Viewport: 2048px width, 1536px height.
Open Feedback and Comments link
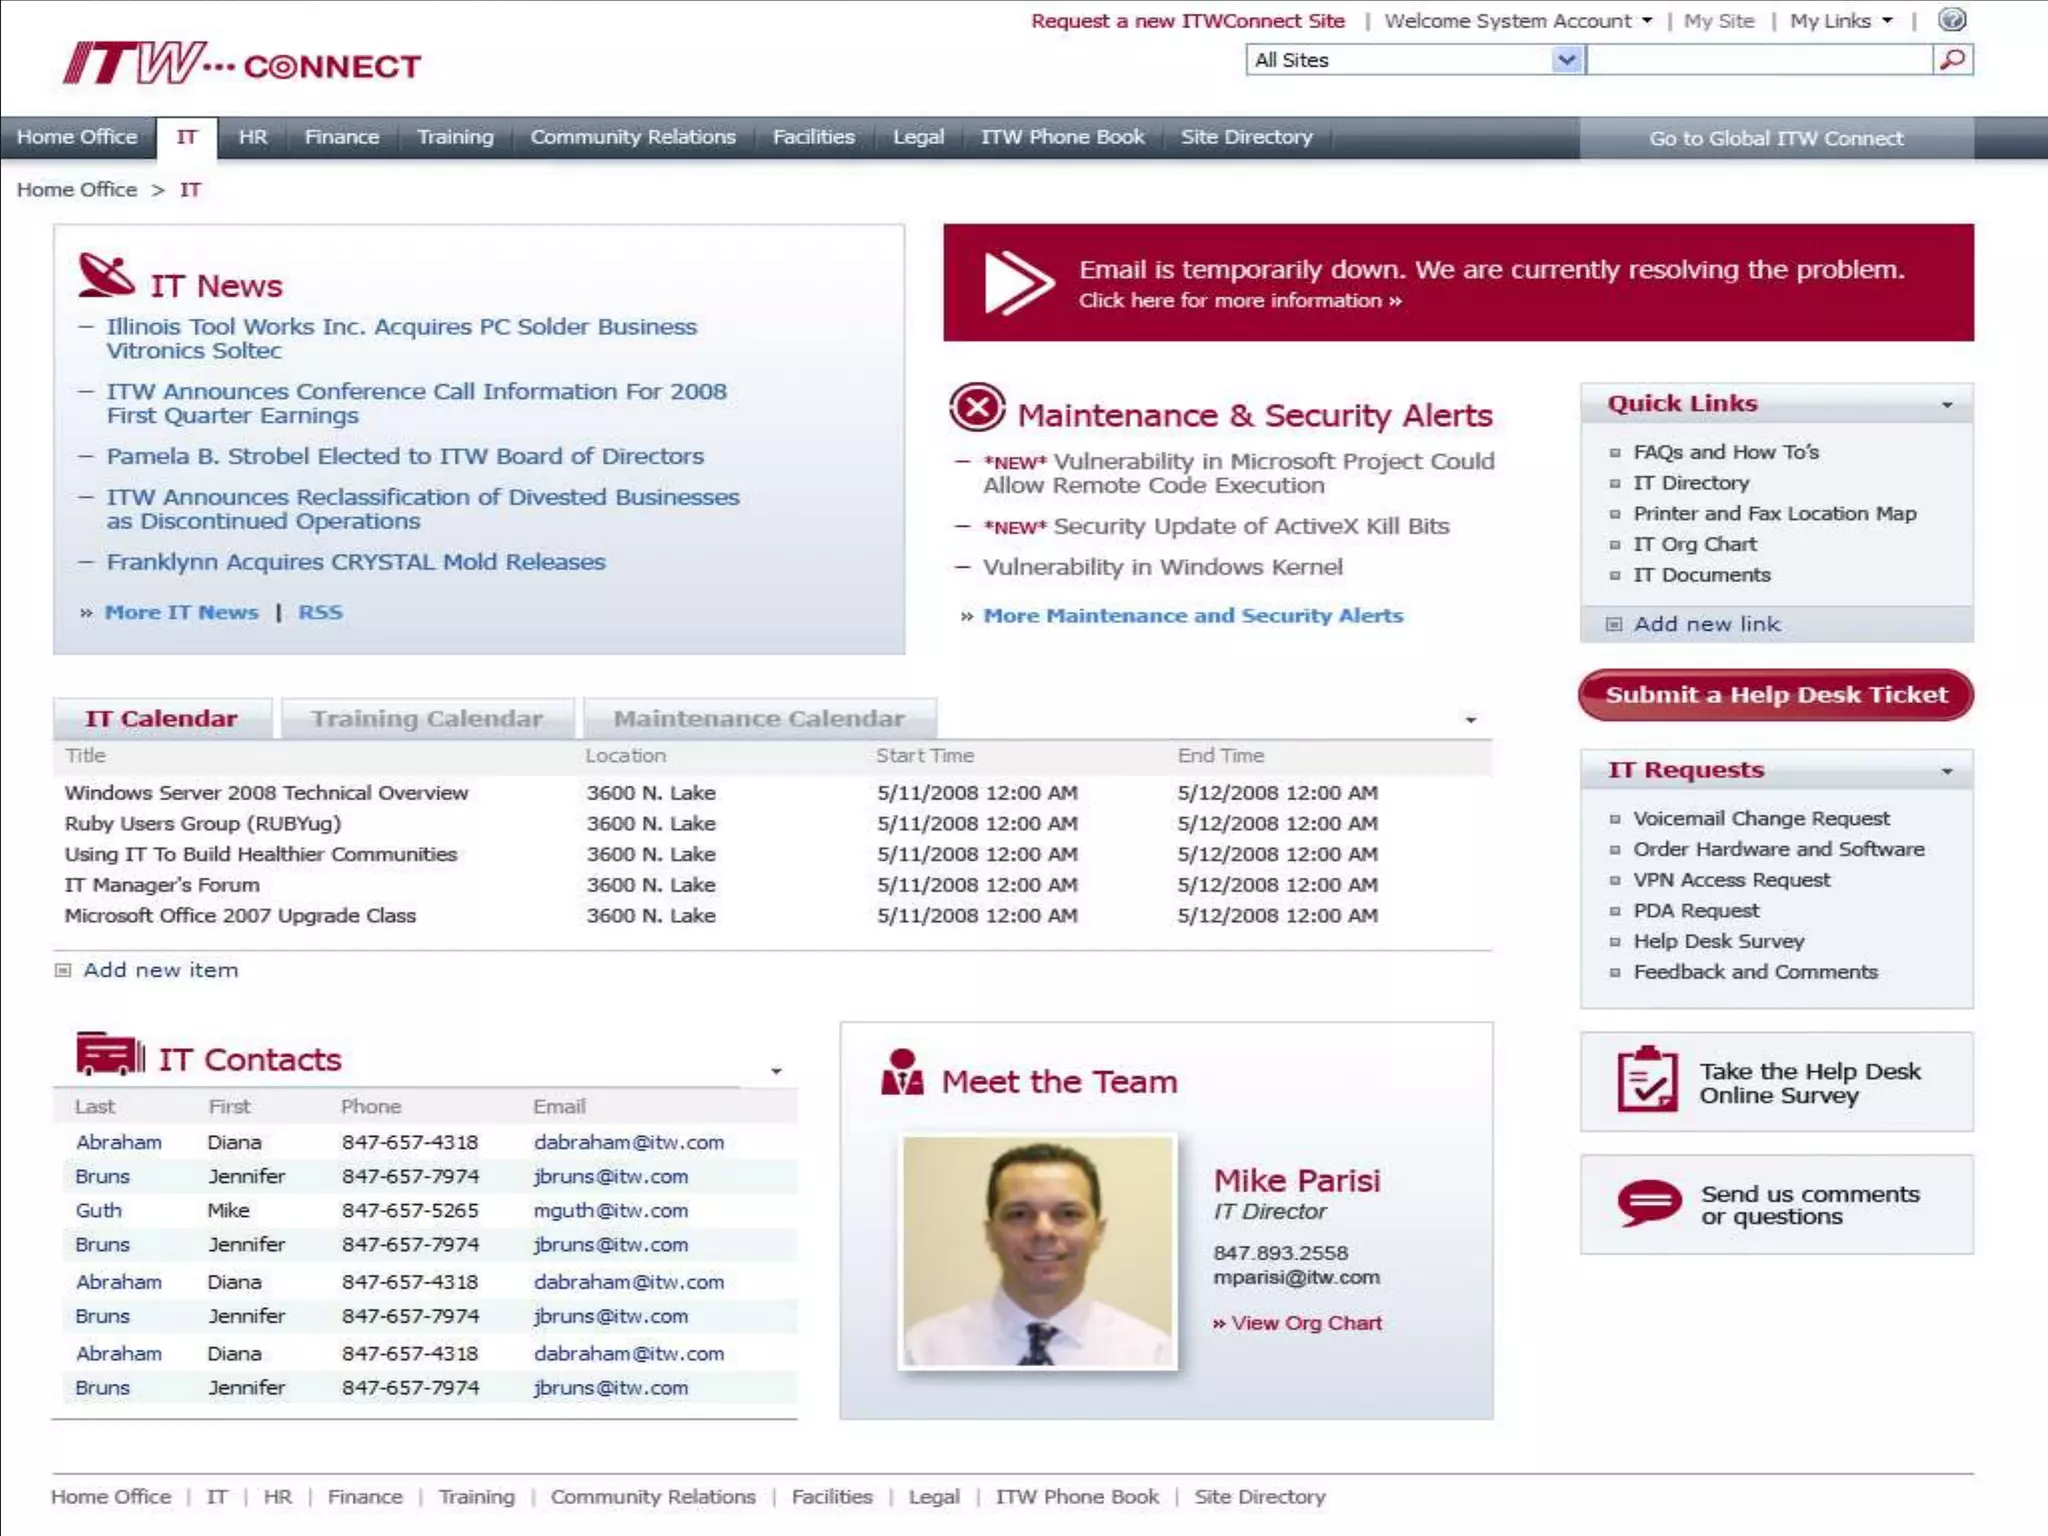click(x=1755, y=972)
